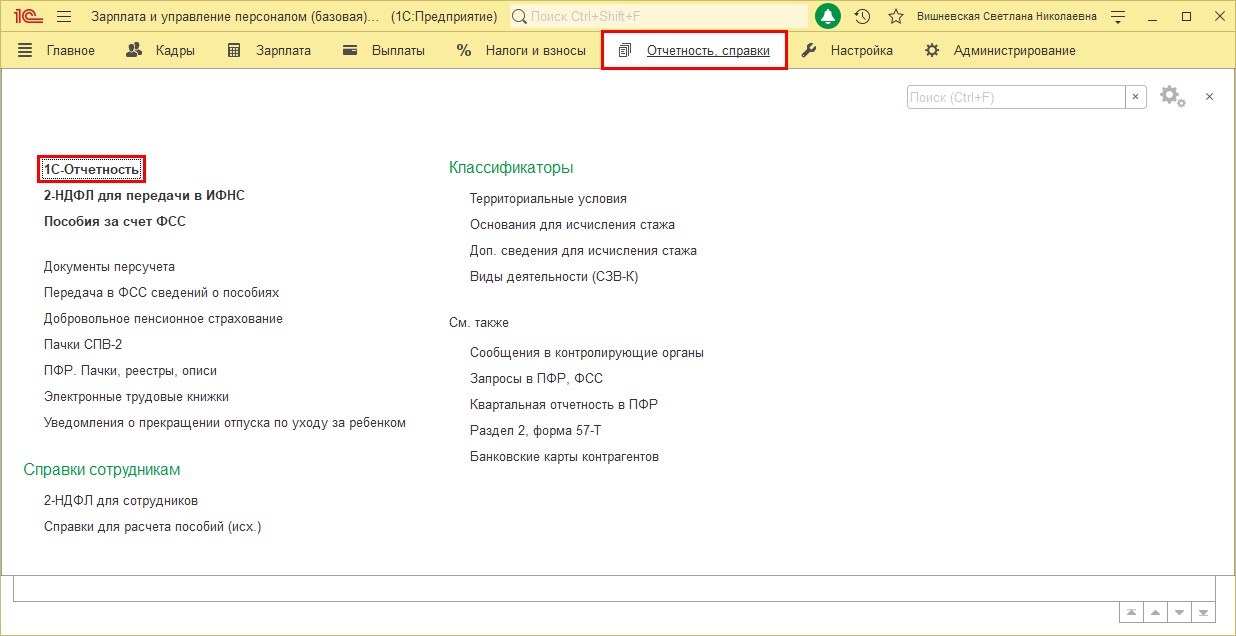Screen dimensions: 1236x636
Task: Open Раздел 2, форма 57-Т
Action: [535, 431]
